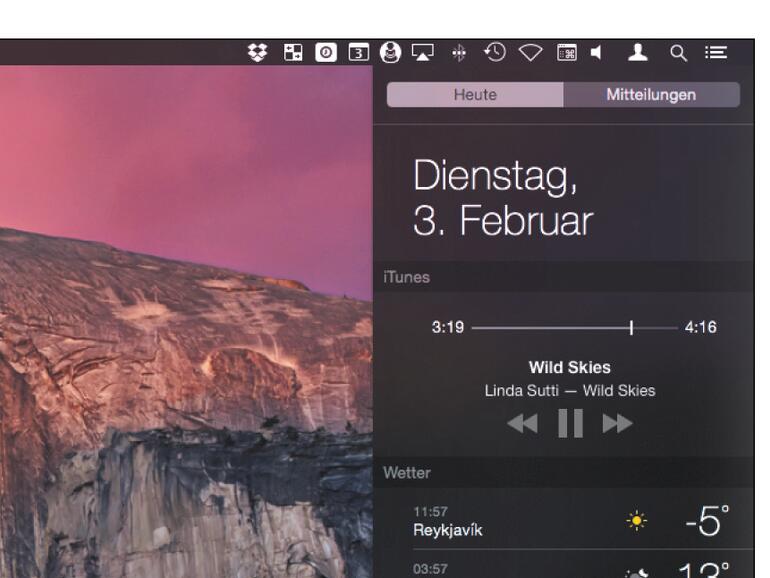Click the sunny weather icon for Reykjavík

pyautogui.click(x=636, y=521)
